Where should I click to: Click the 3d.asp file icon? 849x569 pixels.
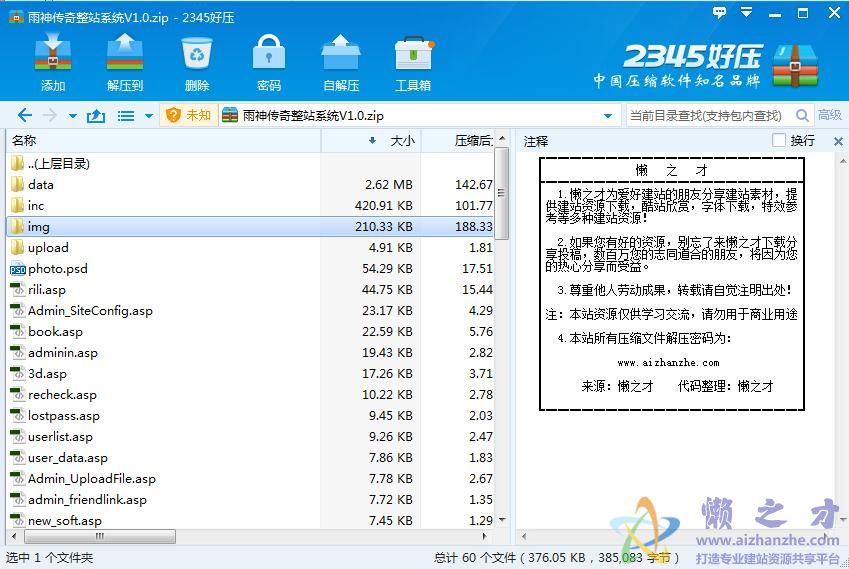coord(18,374)
